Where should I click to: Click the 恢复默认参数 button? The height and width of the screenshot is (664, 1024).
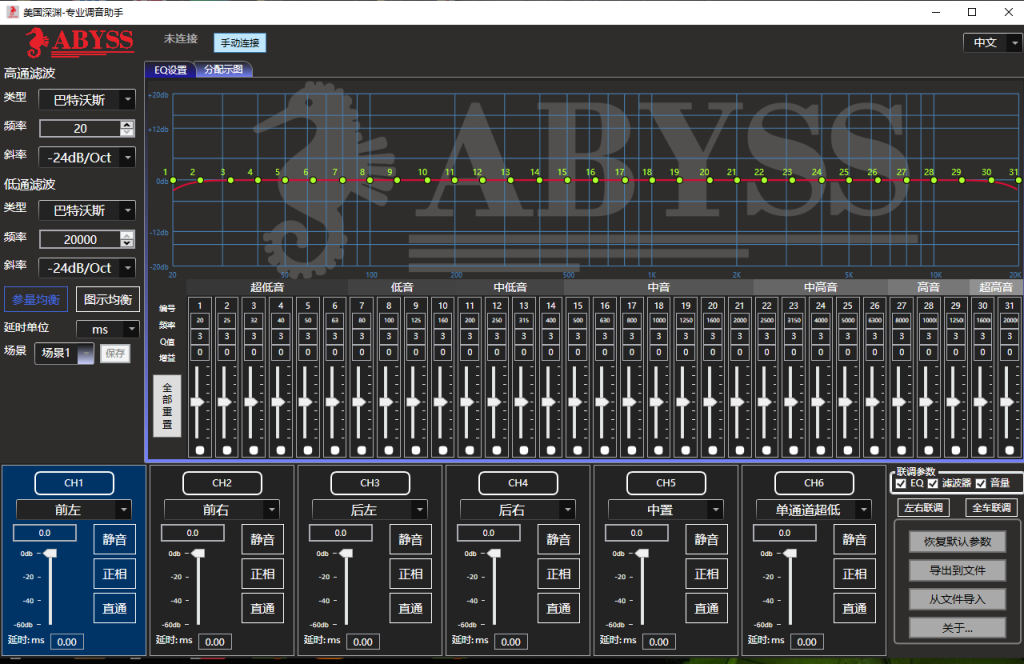pos(957,541)
